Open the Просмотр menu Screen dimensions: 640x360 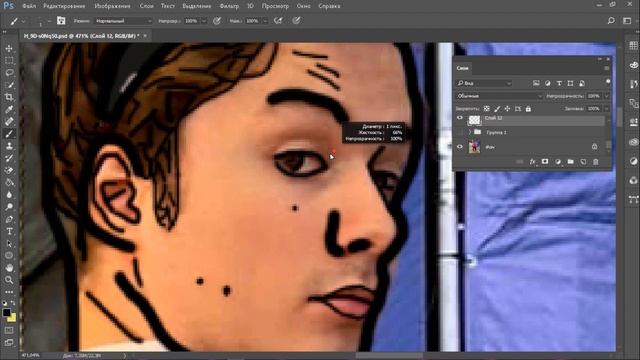[x=275, y=6]
